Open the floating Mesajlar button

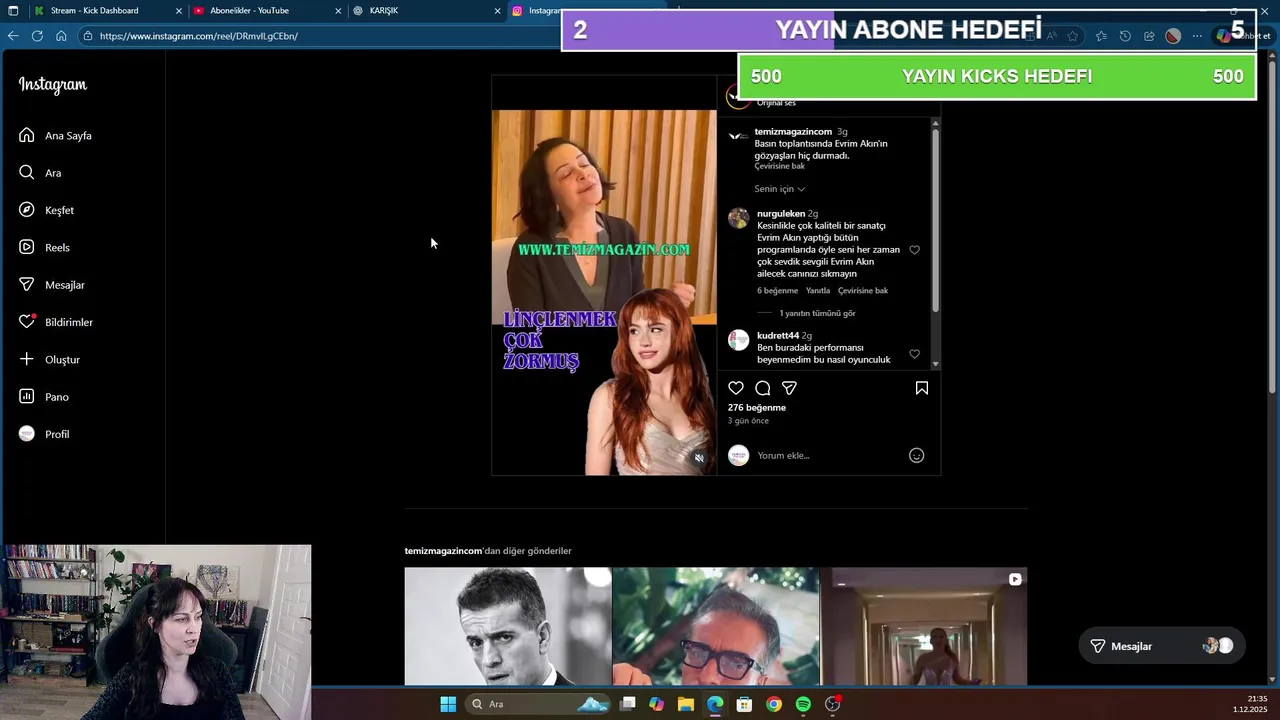coord(1161,646)
